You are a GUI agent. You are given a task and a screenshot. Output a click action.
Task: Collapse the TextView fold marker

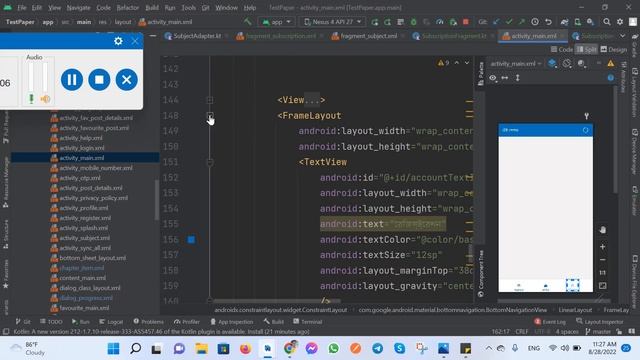pyautogui.click(x=210, y=162)
